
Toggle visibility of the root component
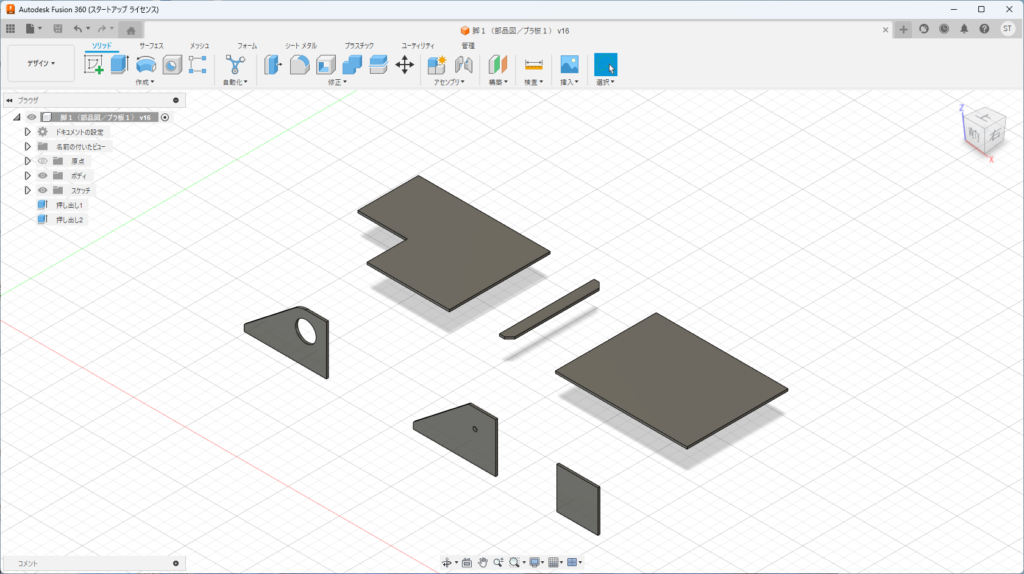click(31, 118)
